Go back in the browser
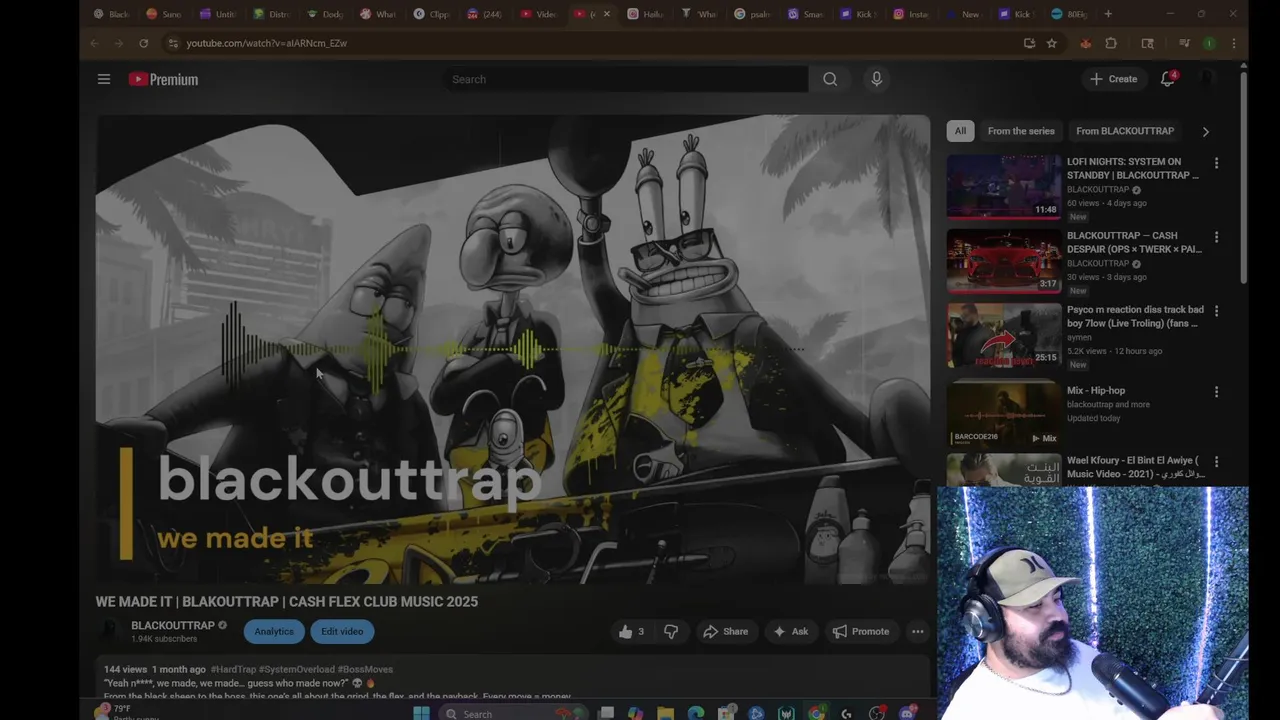The width and height of the screenshot is (1280, 720). click(94, 43)
